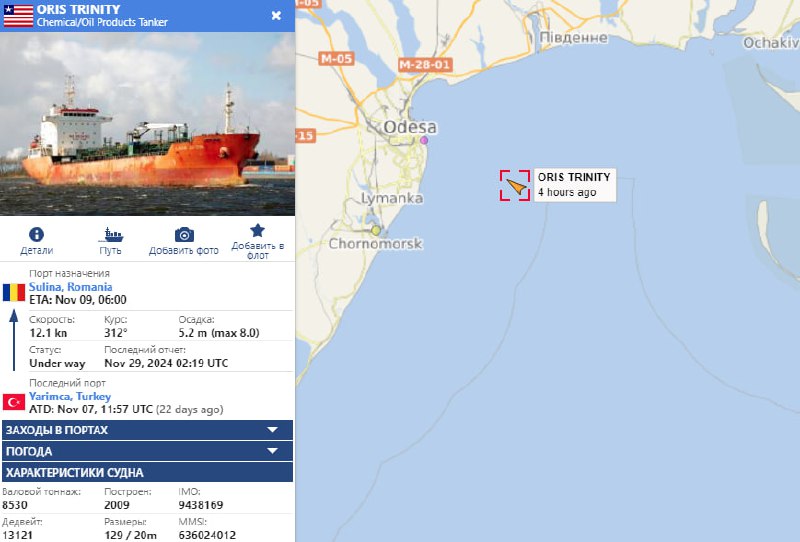The image size is (800, 542).
Task: Click the Liberia flag icon in header
Action: (x=18, y=16)
